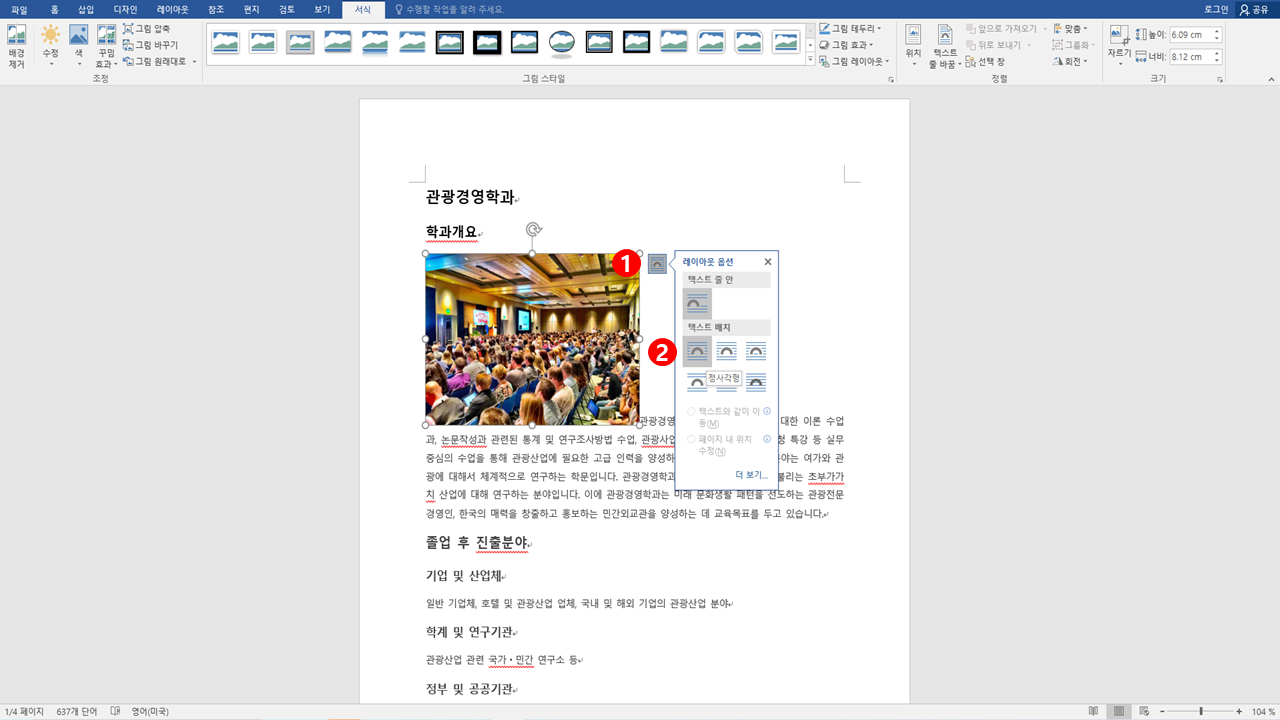This screenshot has width=1280, height=720.
Task: Open the 크기 size dialog launcher
Action: [1220, 79]
